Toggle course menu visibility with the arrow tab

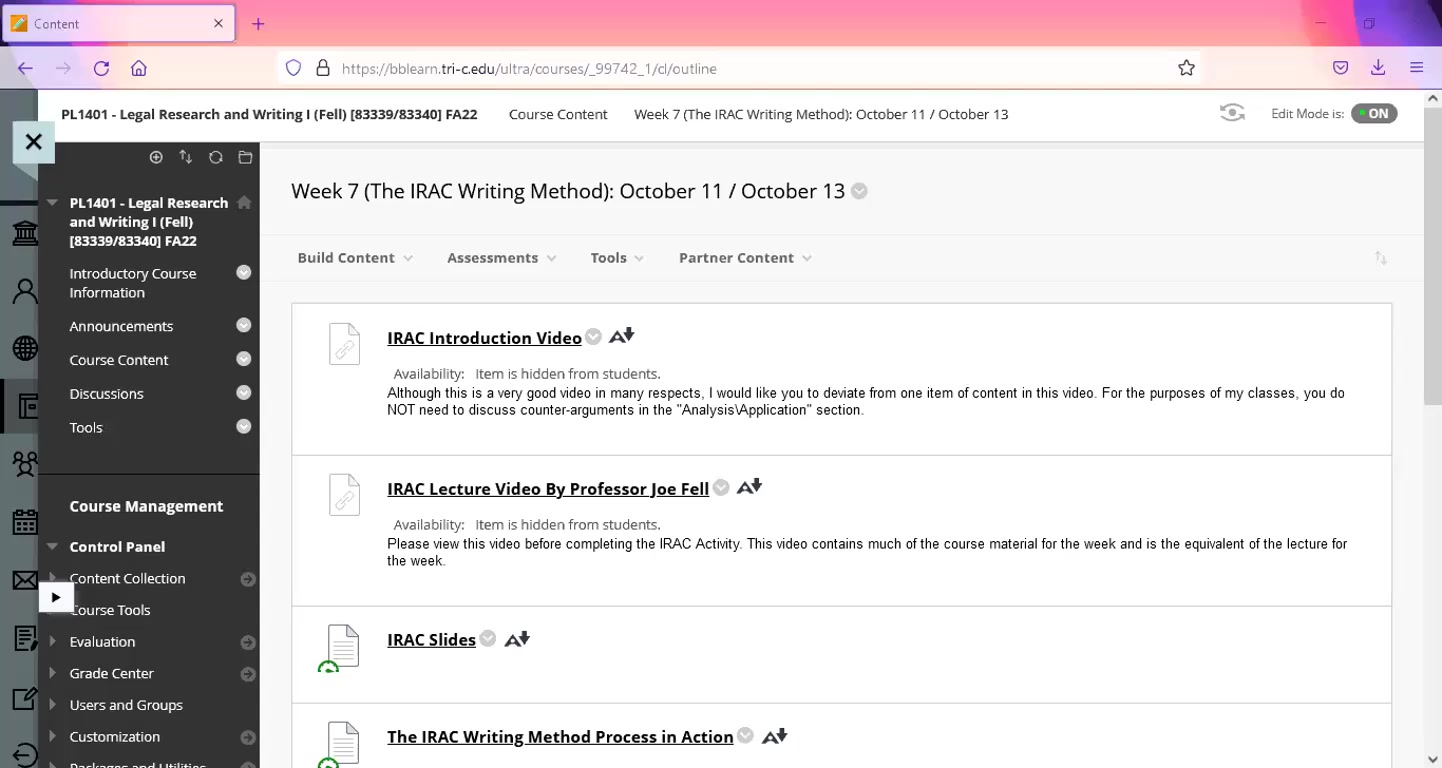(56, 597)
